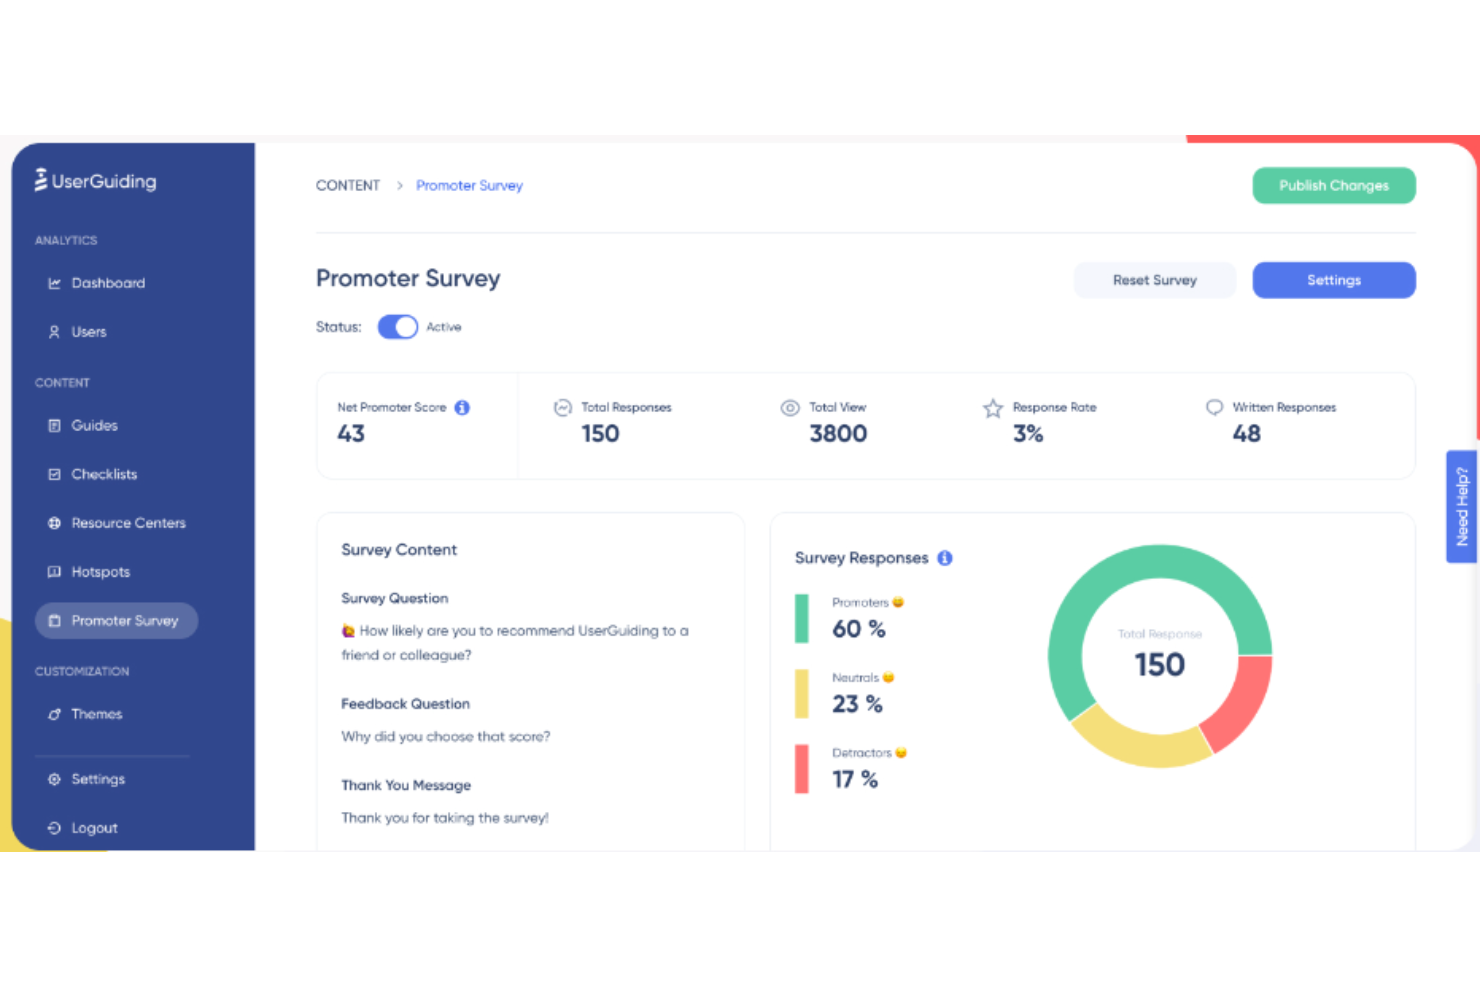This screenshot has height=987, width=1480.
Task: Open the Resource Centers section
Action: pos(128,522)
